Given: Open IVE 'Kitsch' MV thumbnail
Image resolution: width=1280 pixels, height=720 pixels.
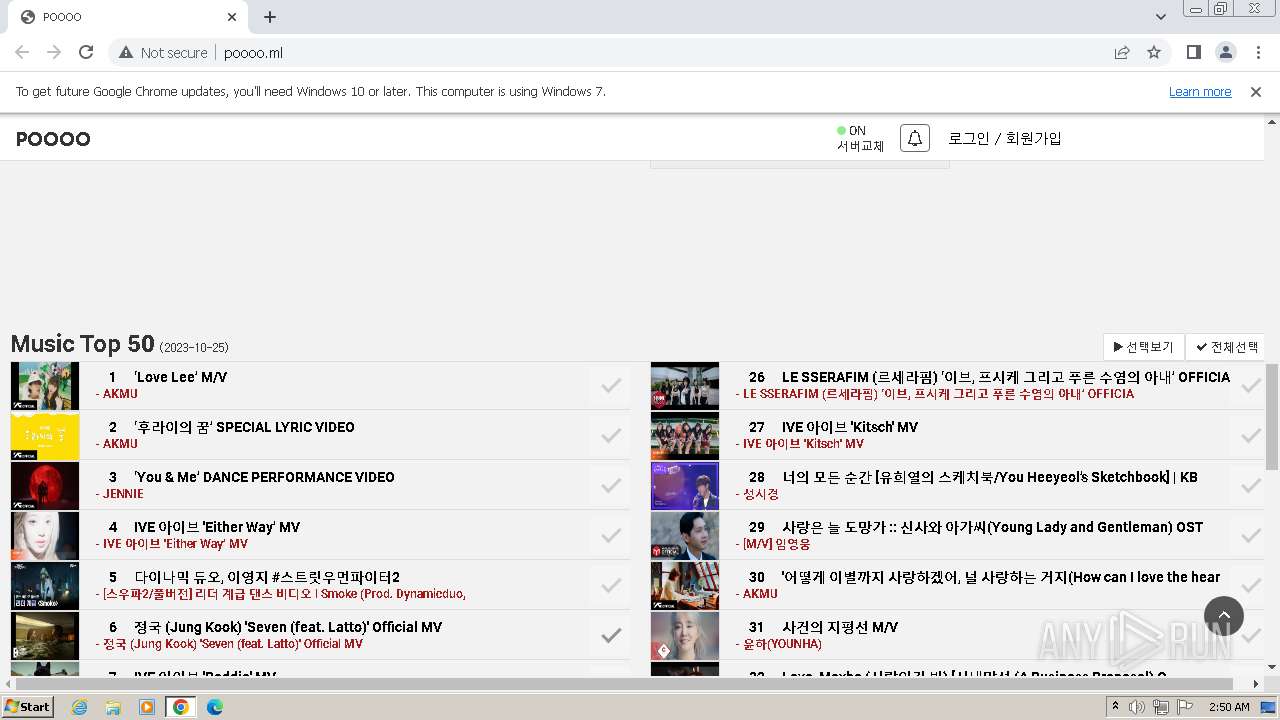Looking at the screenshot, I should 685,436.
